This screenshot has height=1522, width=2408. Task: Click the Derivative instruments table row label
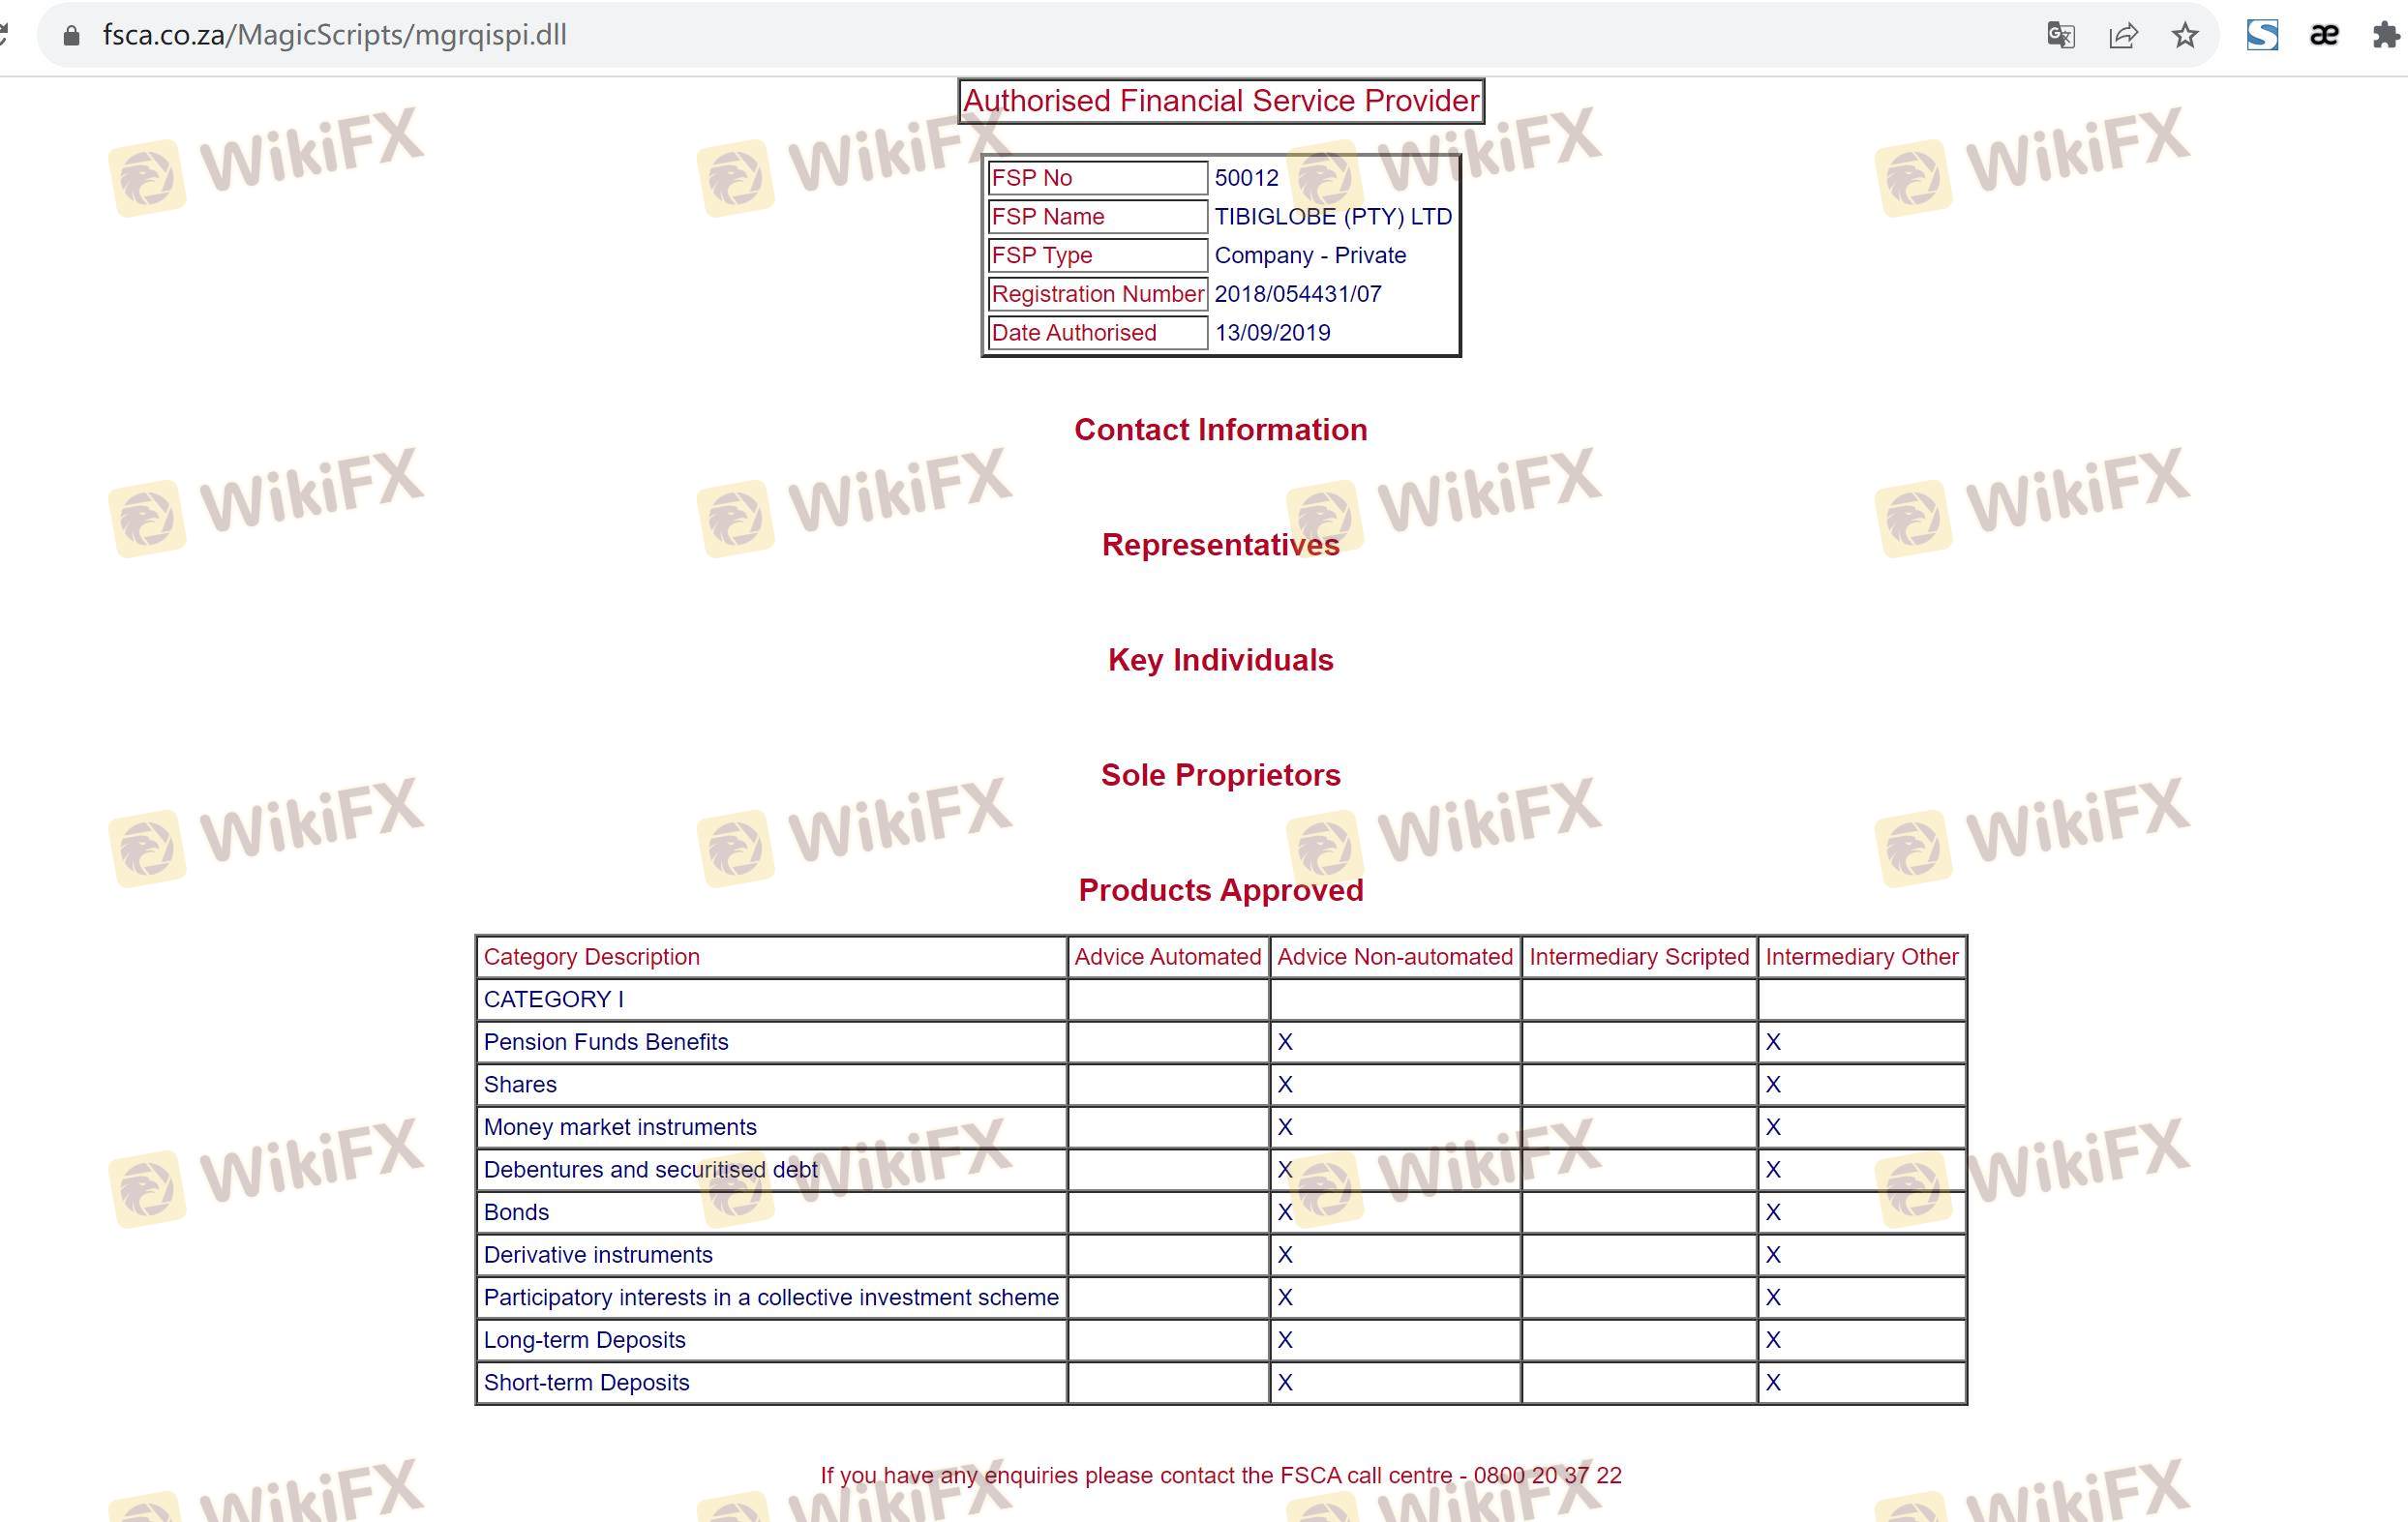tap(598, 1255)
